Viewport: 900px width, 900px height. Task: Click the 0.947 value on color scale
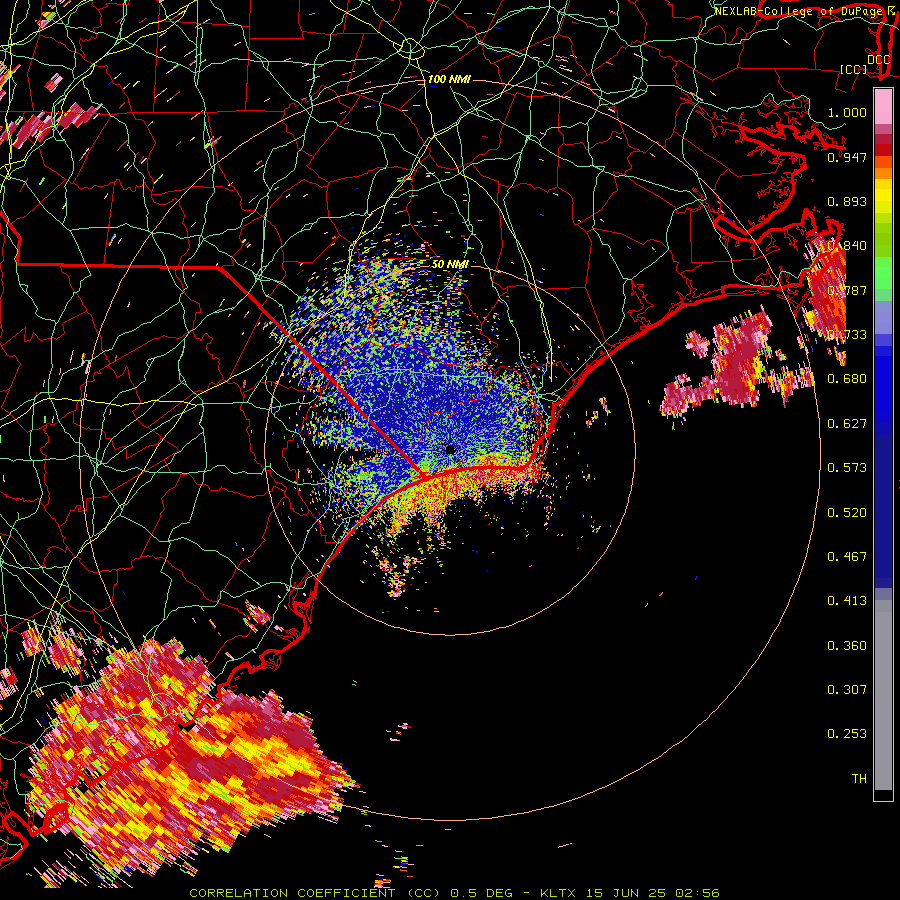click(x=847, y=157)
